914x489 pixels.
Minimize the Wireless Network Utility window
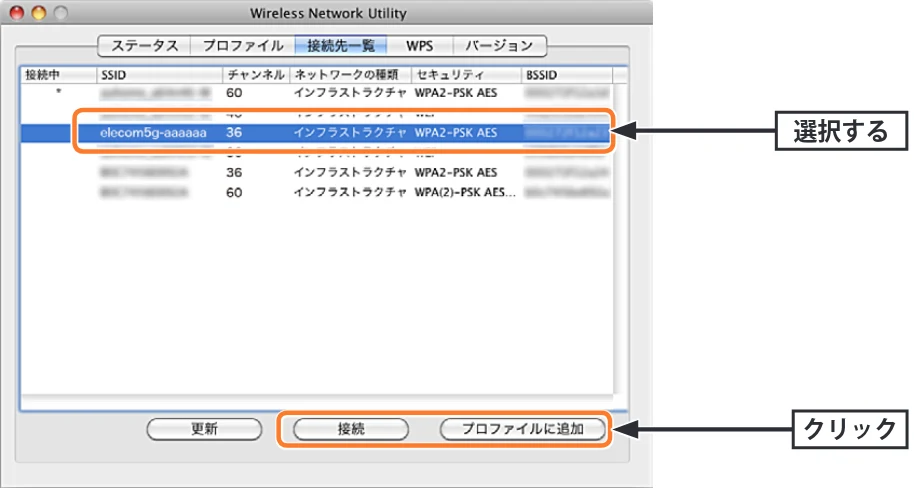point(38,12)
